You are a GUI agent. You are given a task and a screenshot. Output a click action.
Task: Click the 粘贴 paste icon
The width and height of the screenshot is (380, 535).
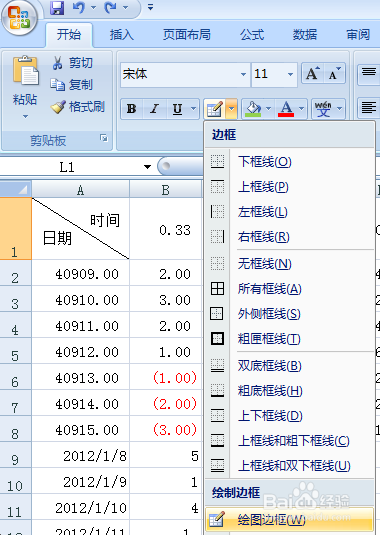click(x=25, y=70)
